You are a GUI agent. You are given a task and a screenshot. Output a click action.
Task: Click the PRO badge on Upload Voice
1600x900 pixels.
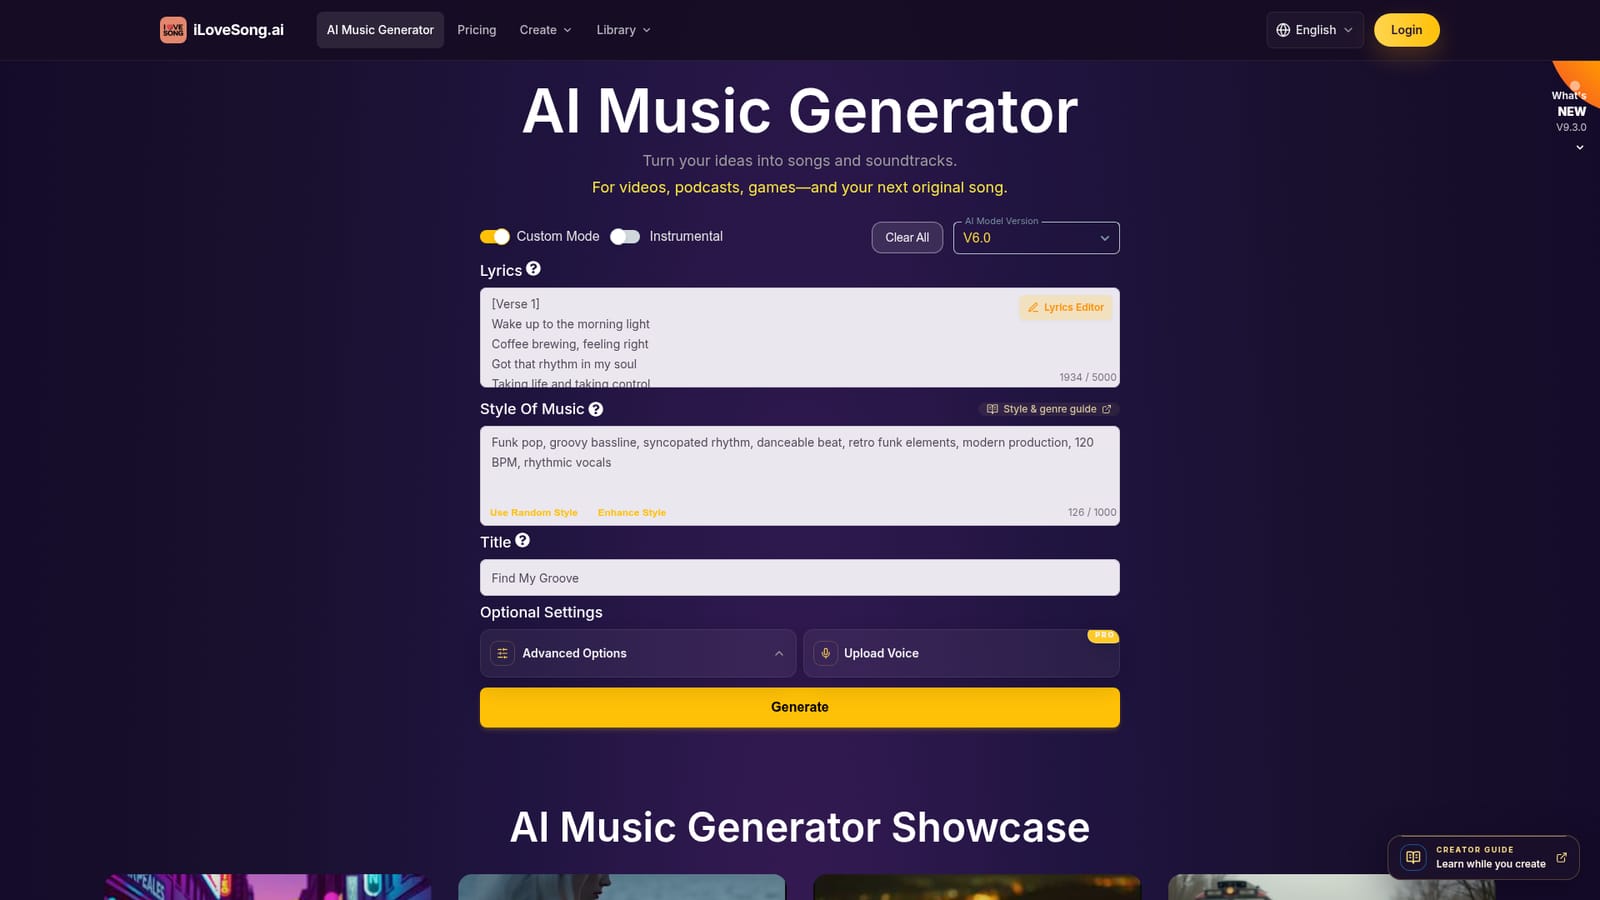pyautogui.click(x=1103, y=635)
